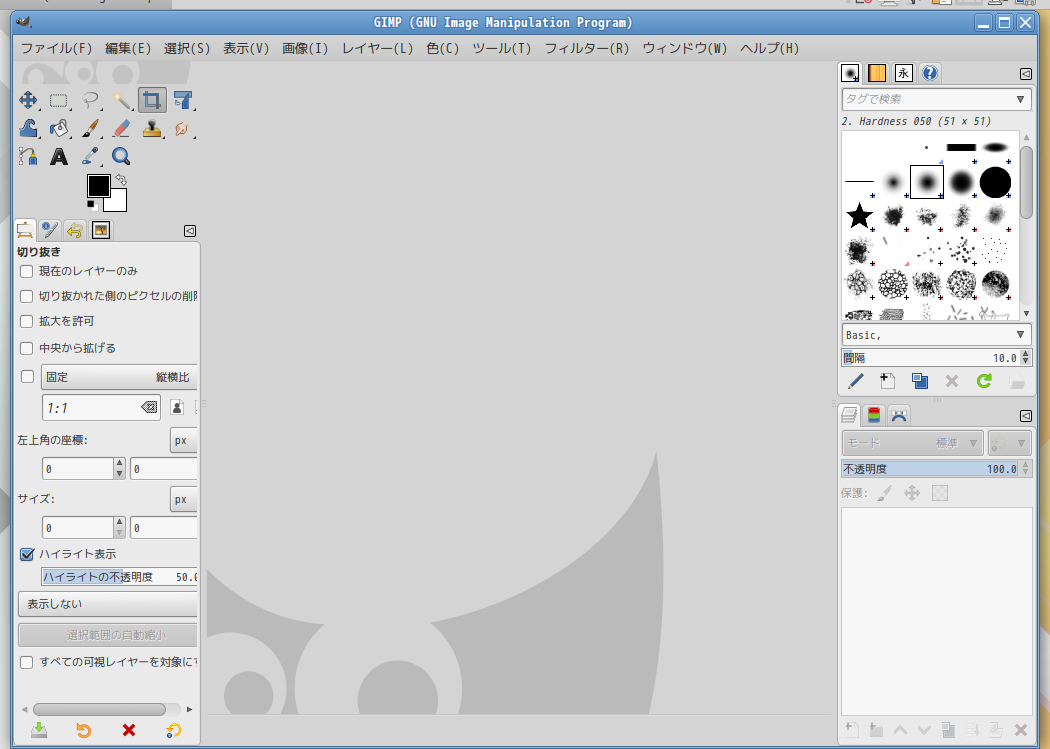Screen dimensions: 1050x749
Task: Select the Text tool
Action: click(x=59, y=156)
